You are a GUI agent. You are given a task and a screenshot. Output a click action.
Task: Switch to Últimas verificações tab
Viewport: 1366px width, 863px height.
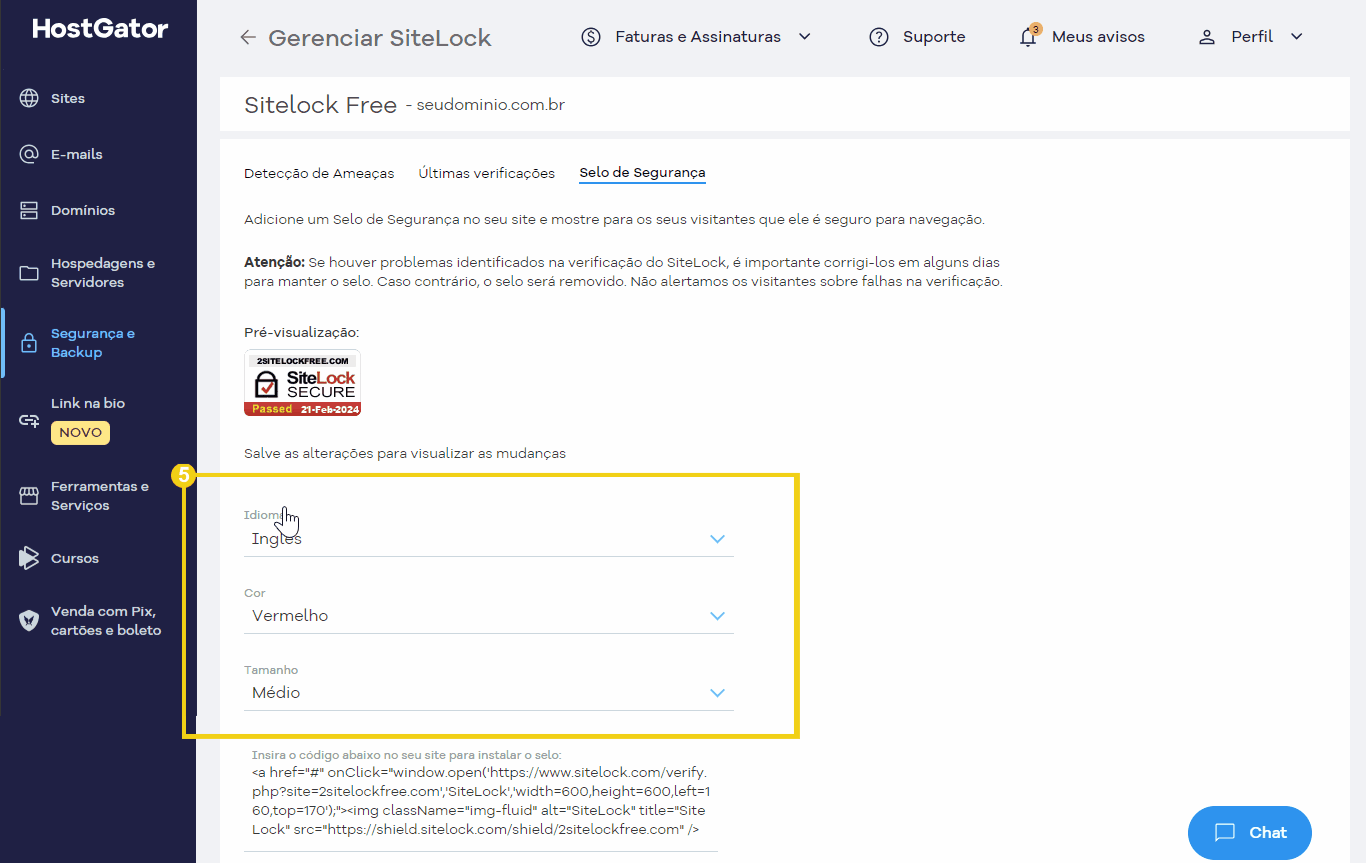click(487, 173)
